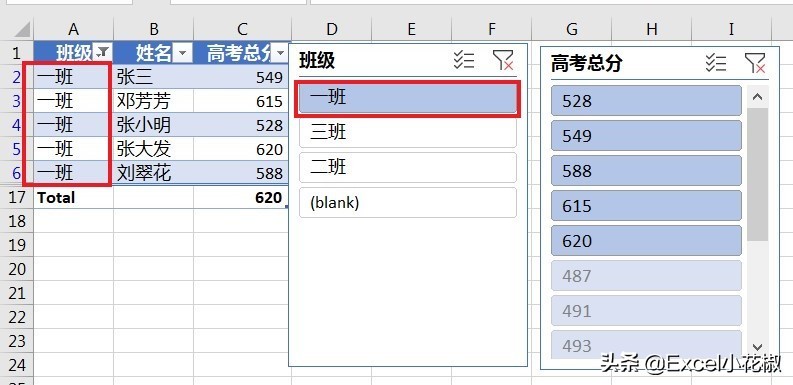Toggle 588 in the 高考总分 slicer
Image resolution: width=793 pixels, height=385 pixels.
click(646, 170)
